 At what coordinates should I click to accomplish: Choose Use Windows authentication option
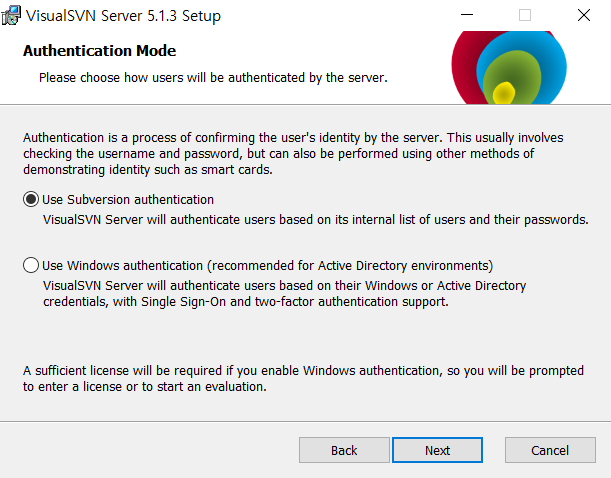[31, 265]
